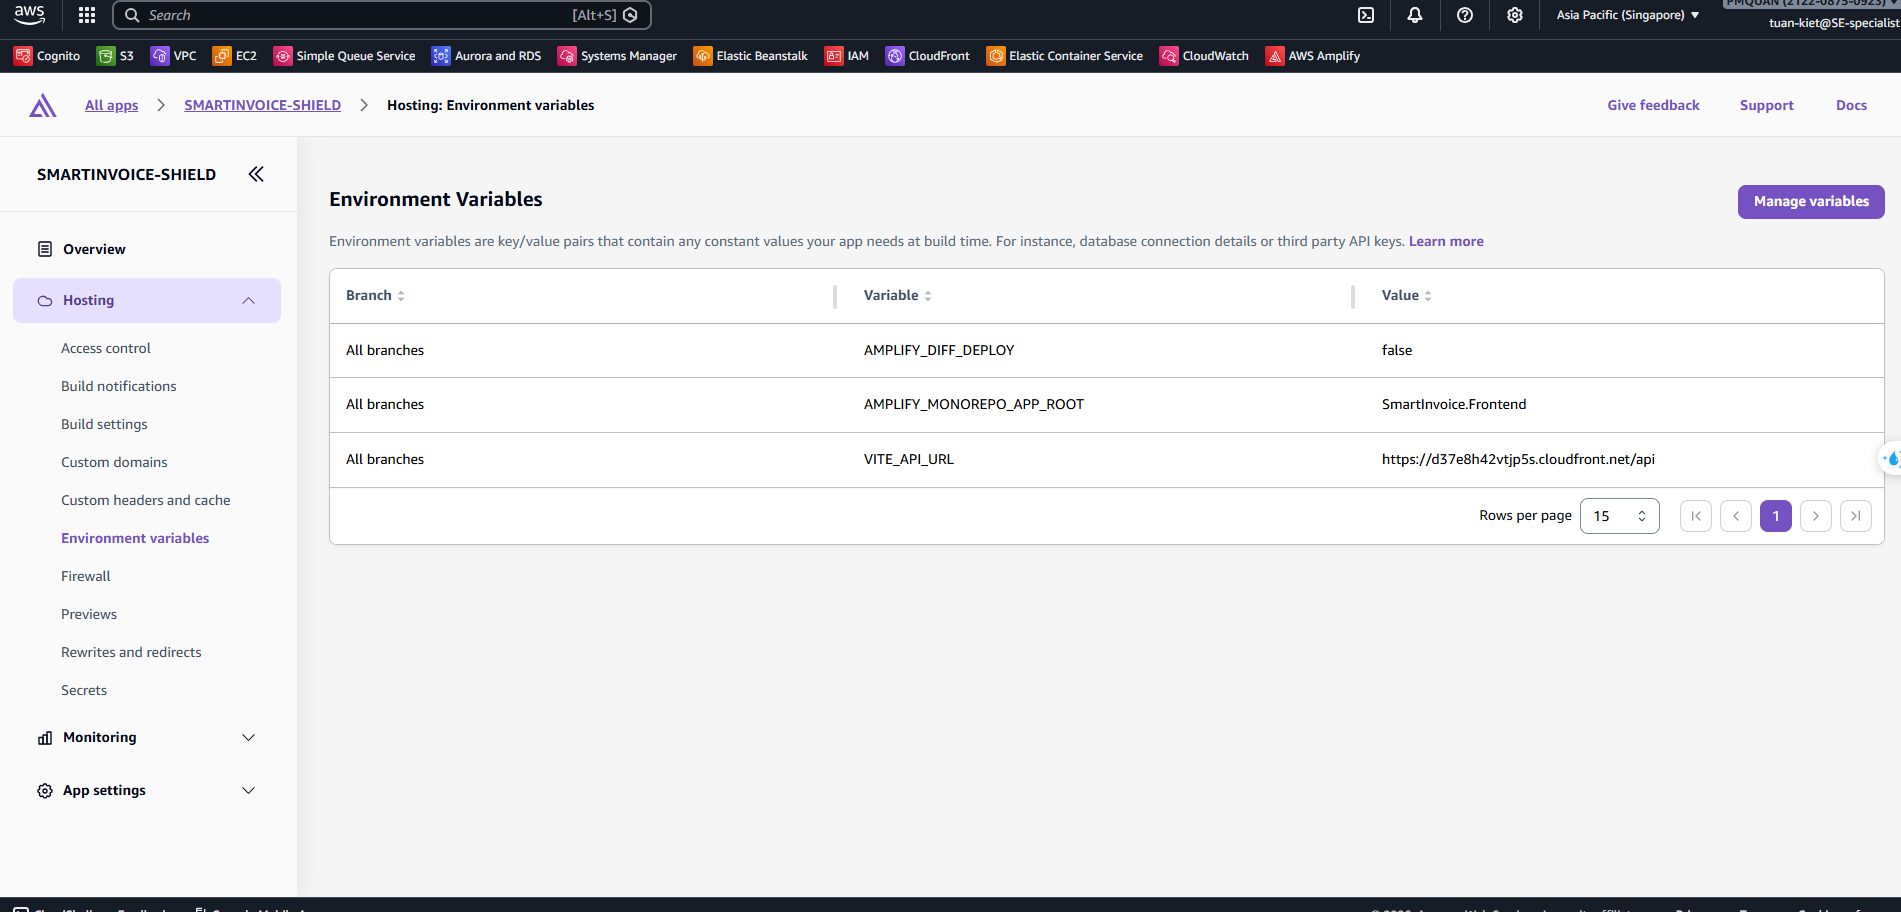Open the Learn more link
The width and height of the screenshot is (1901, 912).
1445,242
